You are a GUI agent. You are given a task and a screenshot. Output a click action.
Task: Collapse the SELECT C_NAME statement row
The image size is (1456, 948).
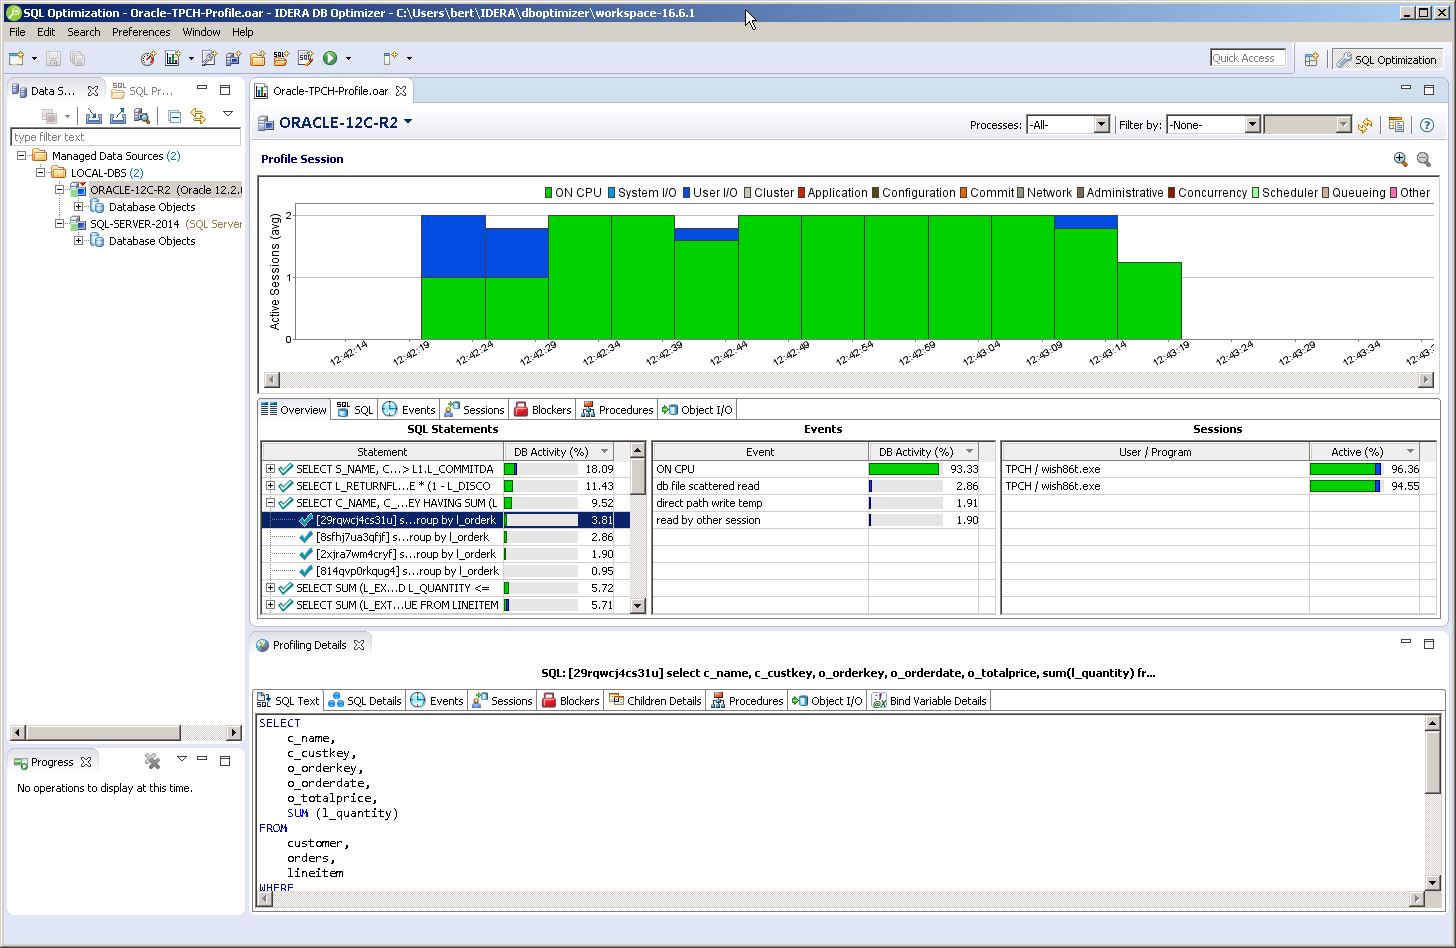(x=270, y=503)
